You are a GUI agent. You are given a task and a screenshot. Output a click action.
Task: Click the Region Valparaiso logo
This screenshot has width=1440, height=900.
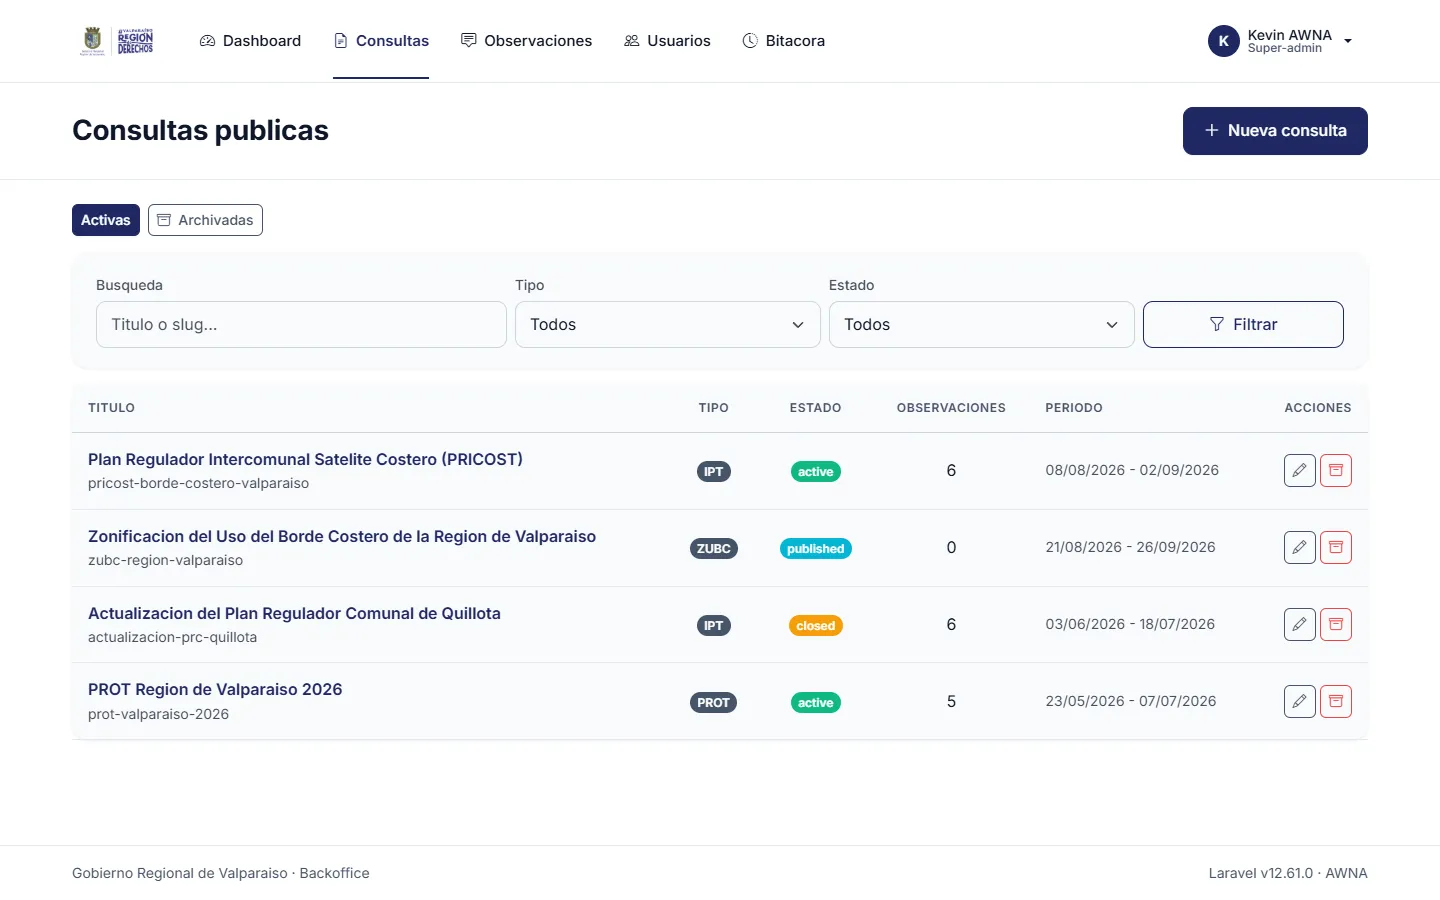click(118, 41)
